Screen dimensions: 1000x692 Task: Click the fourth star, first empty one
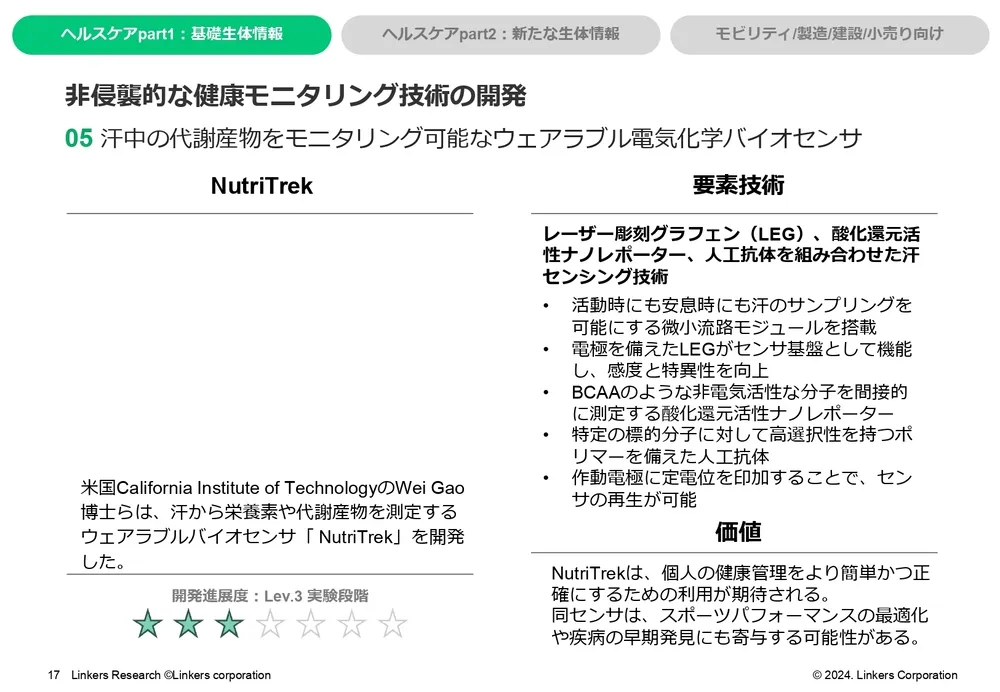[x=270, y=624]
